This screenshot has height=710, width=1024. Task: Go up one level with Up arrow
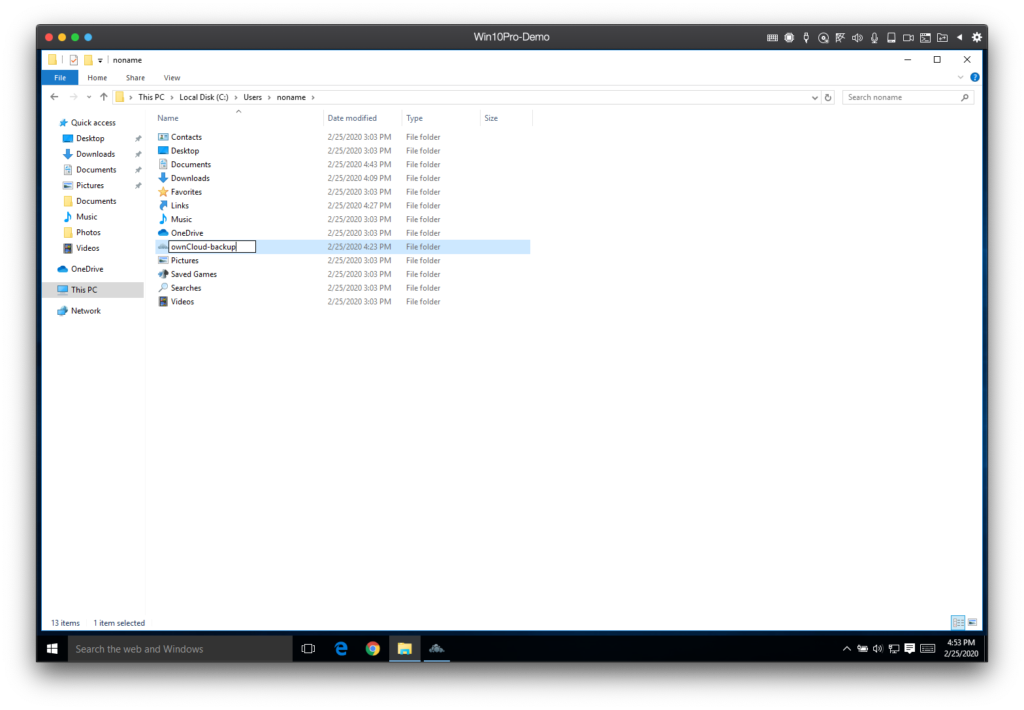pyautogui.click(x=103, y=97)
